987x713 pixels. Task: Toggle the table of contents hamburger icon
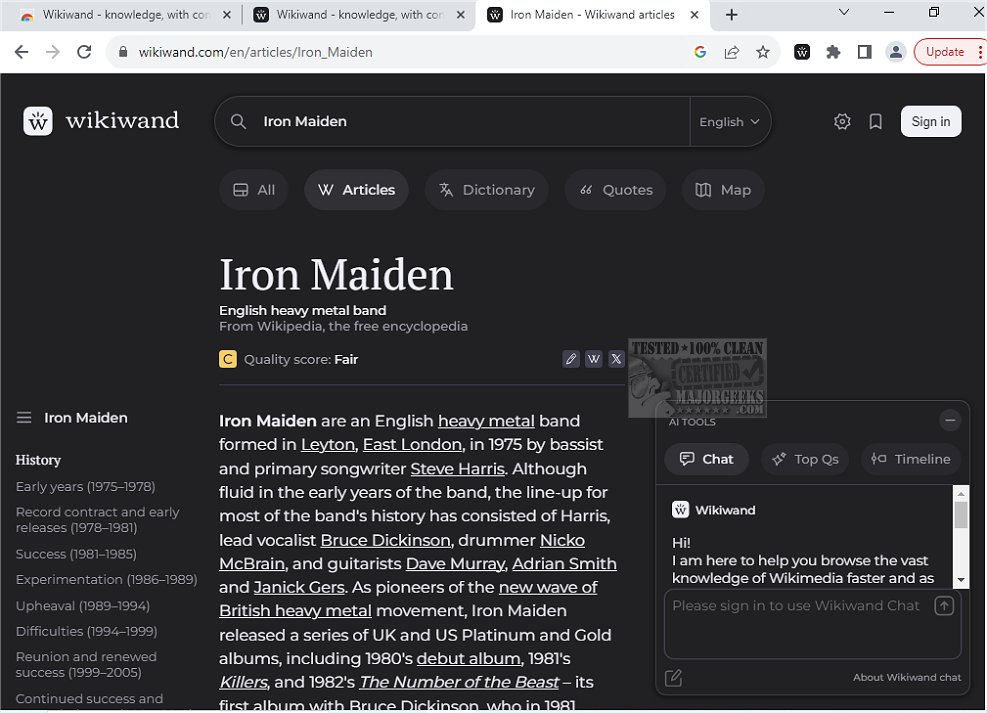(24, 418)
